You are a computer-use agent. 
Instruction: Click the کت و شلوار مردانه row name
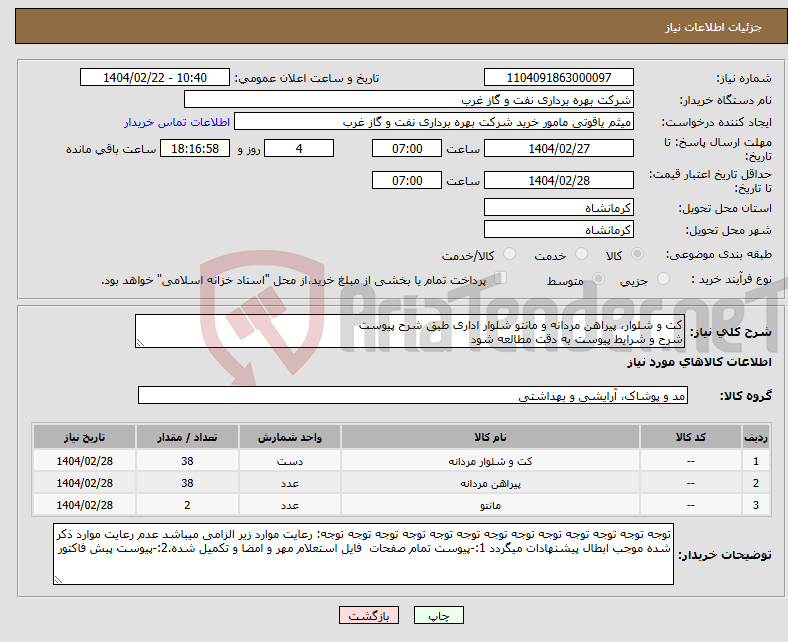click(490, 461)
